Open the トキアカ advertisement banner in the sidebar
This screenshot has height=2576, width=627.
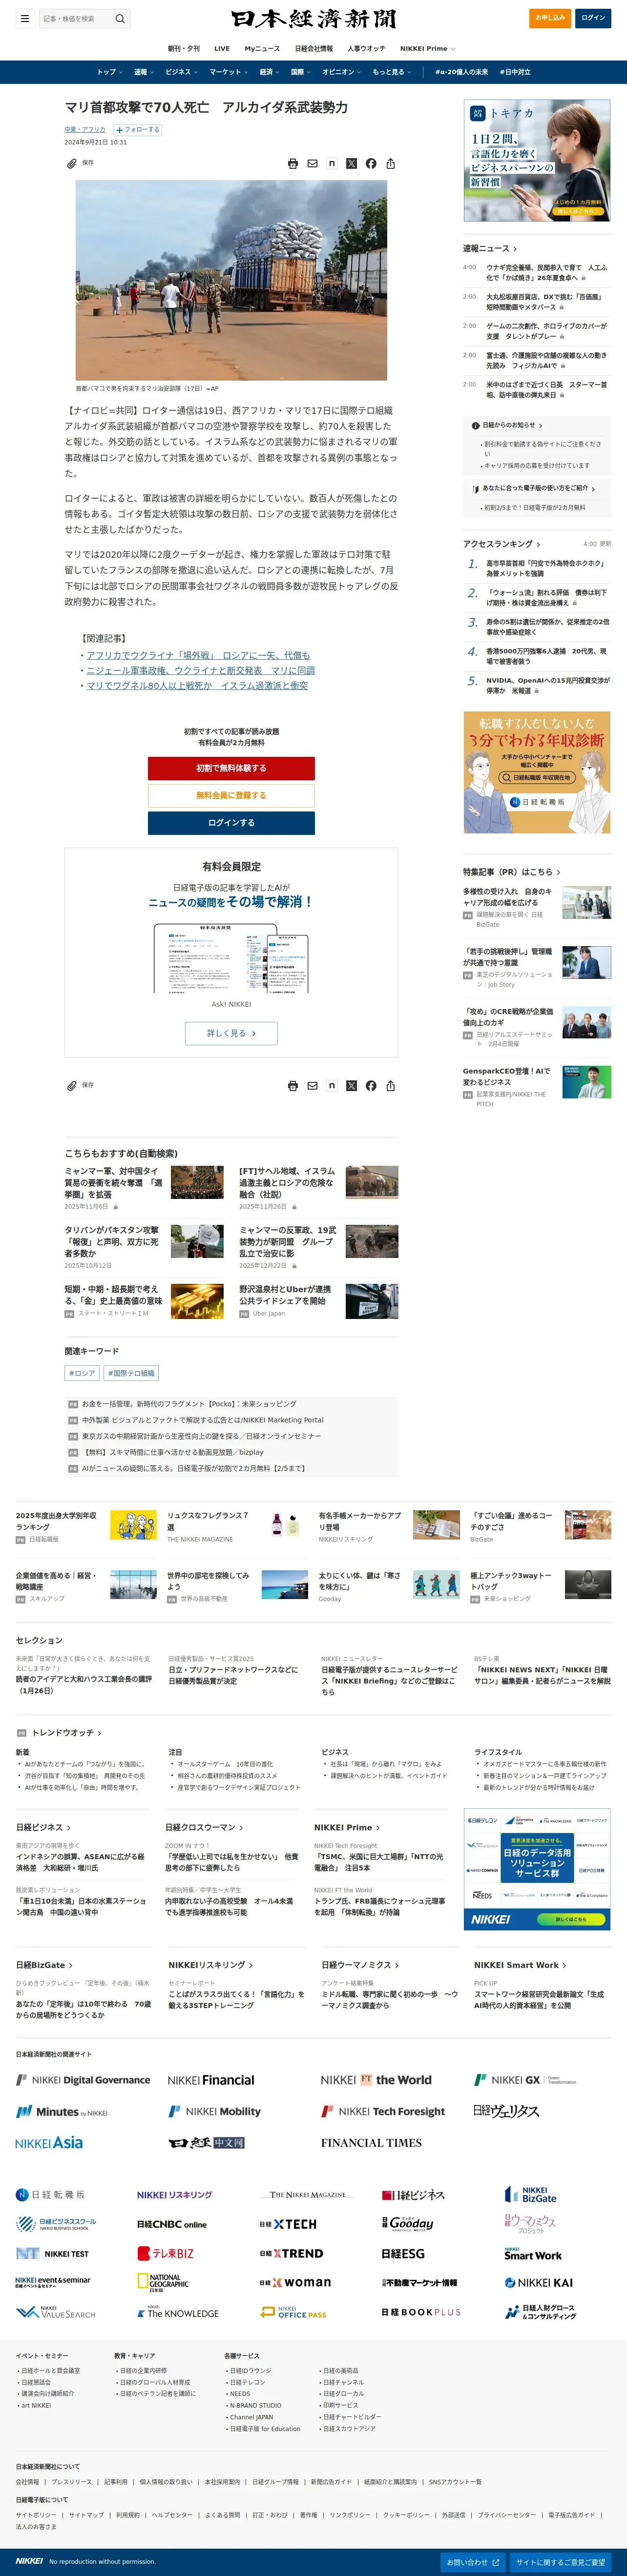coord(537,160)
